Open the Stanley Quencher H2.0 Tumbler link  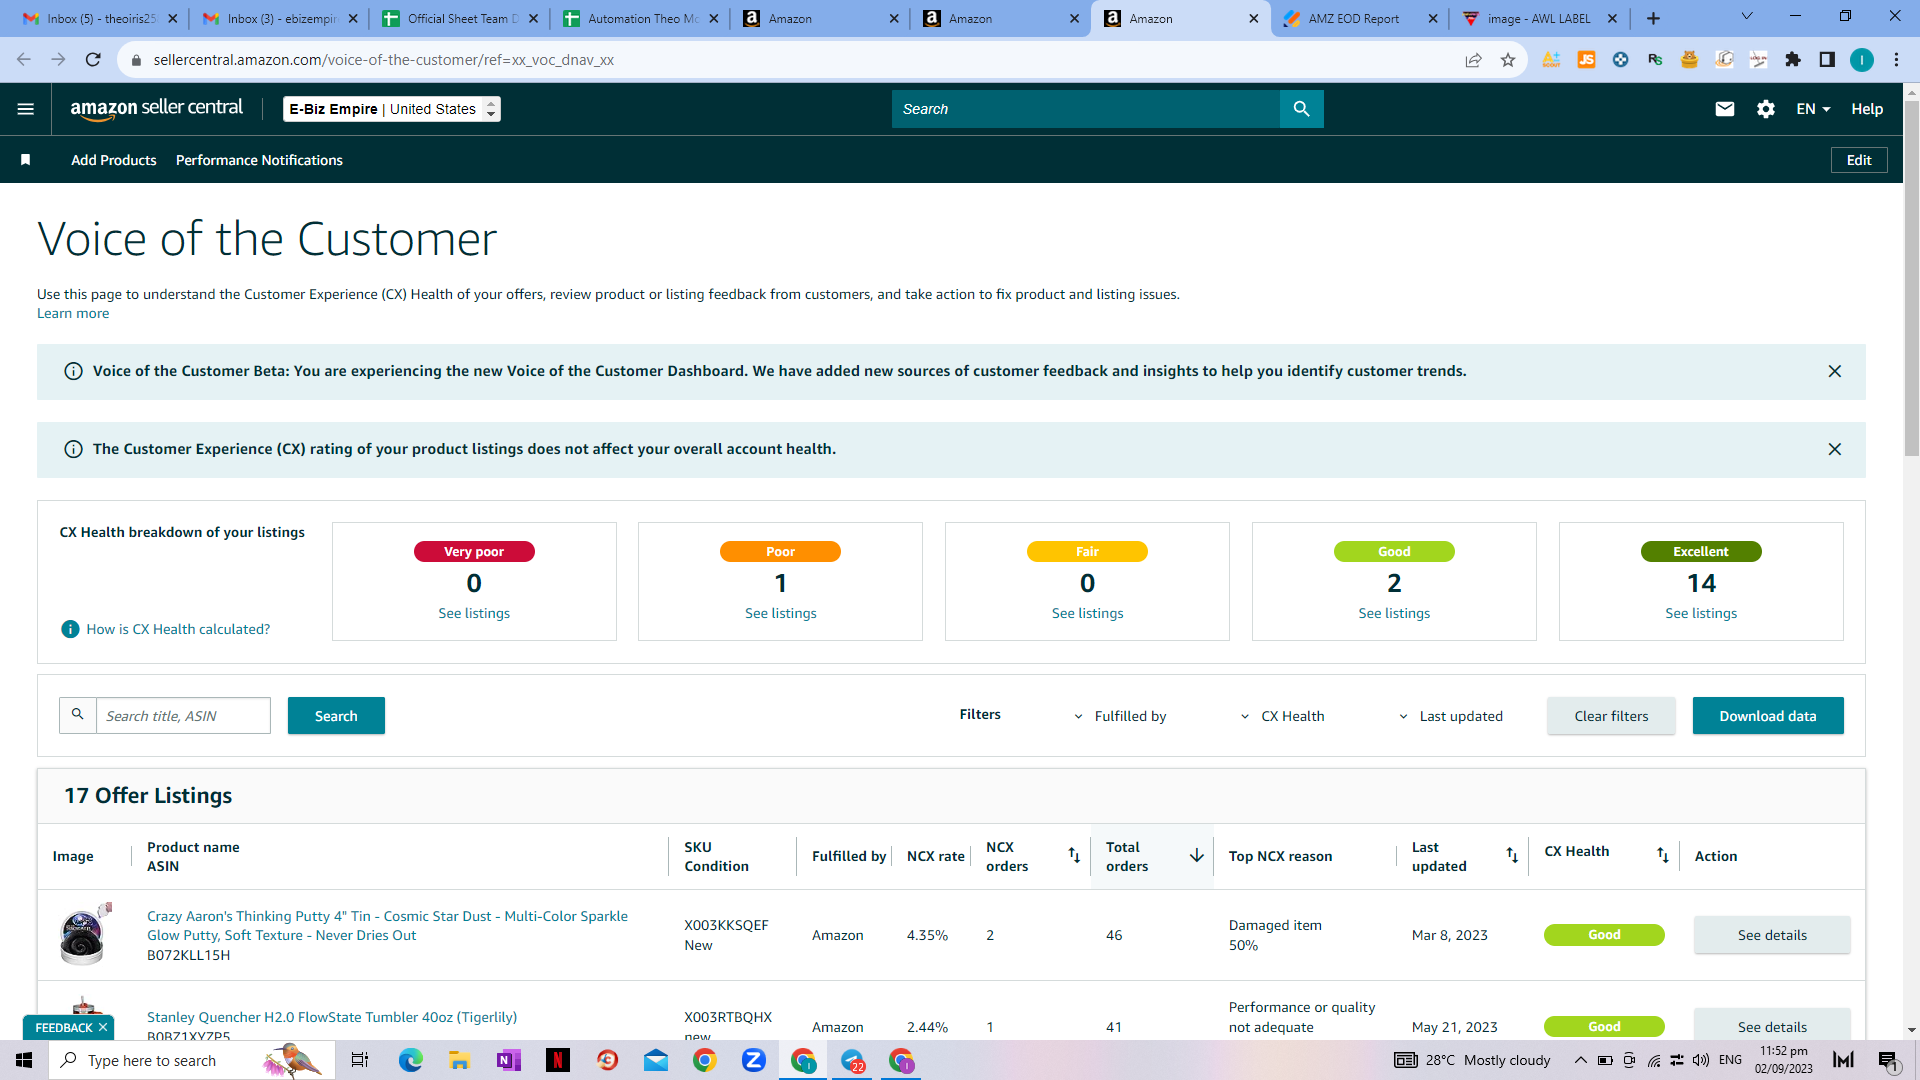[332, 1017]
